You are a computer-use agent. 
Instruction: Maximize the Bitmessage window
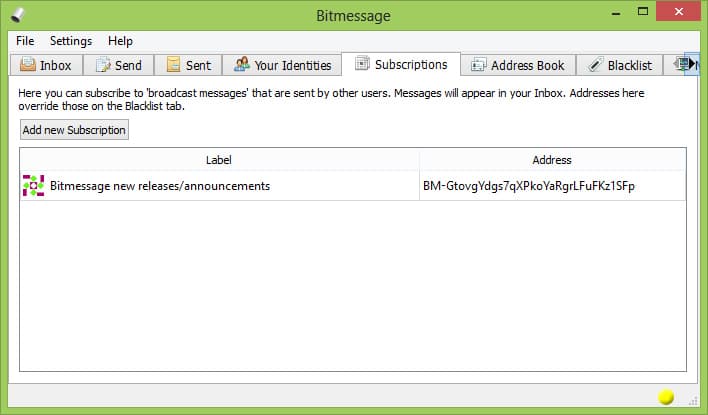pyautogui.click(x=643, y=12)
